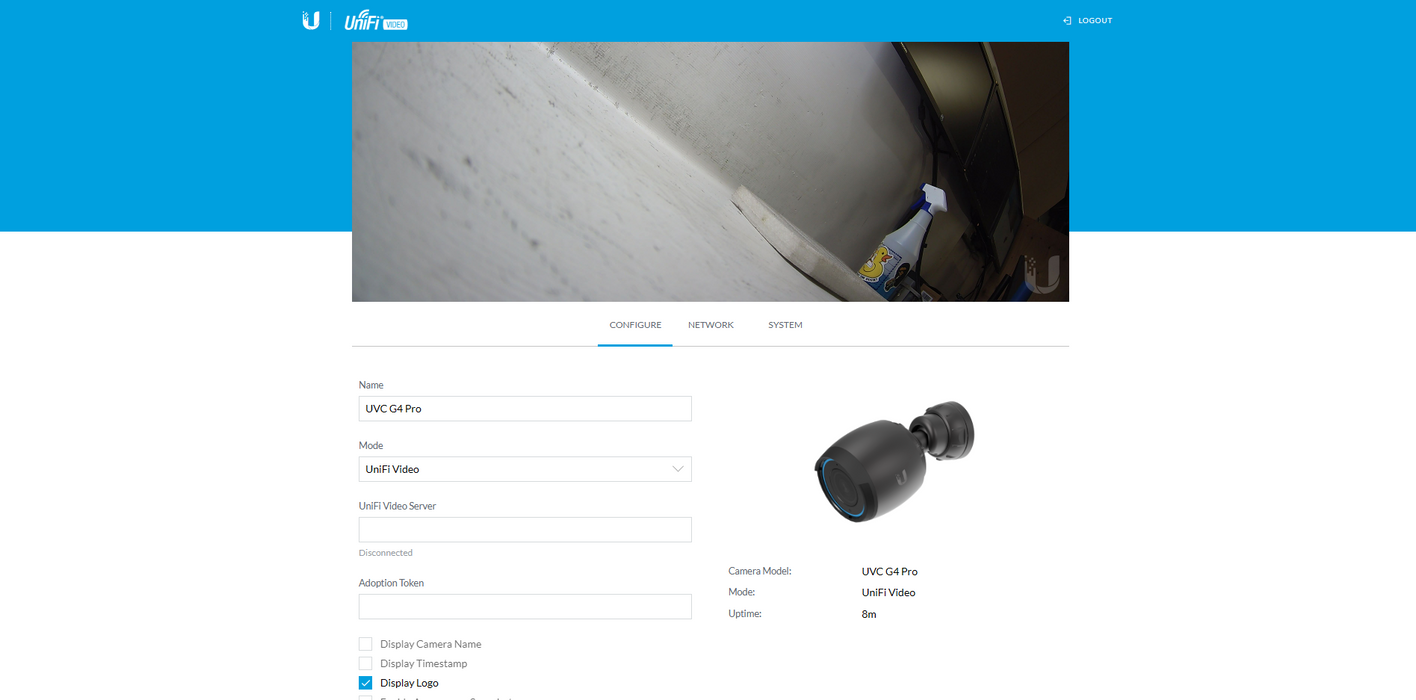Click the Ubiquiti U logo icon
The height and width of the screenshot is (700, 1416).
coord(311,20)
